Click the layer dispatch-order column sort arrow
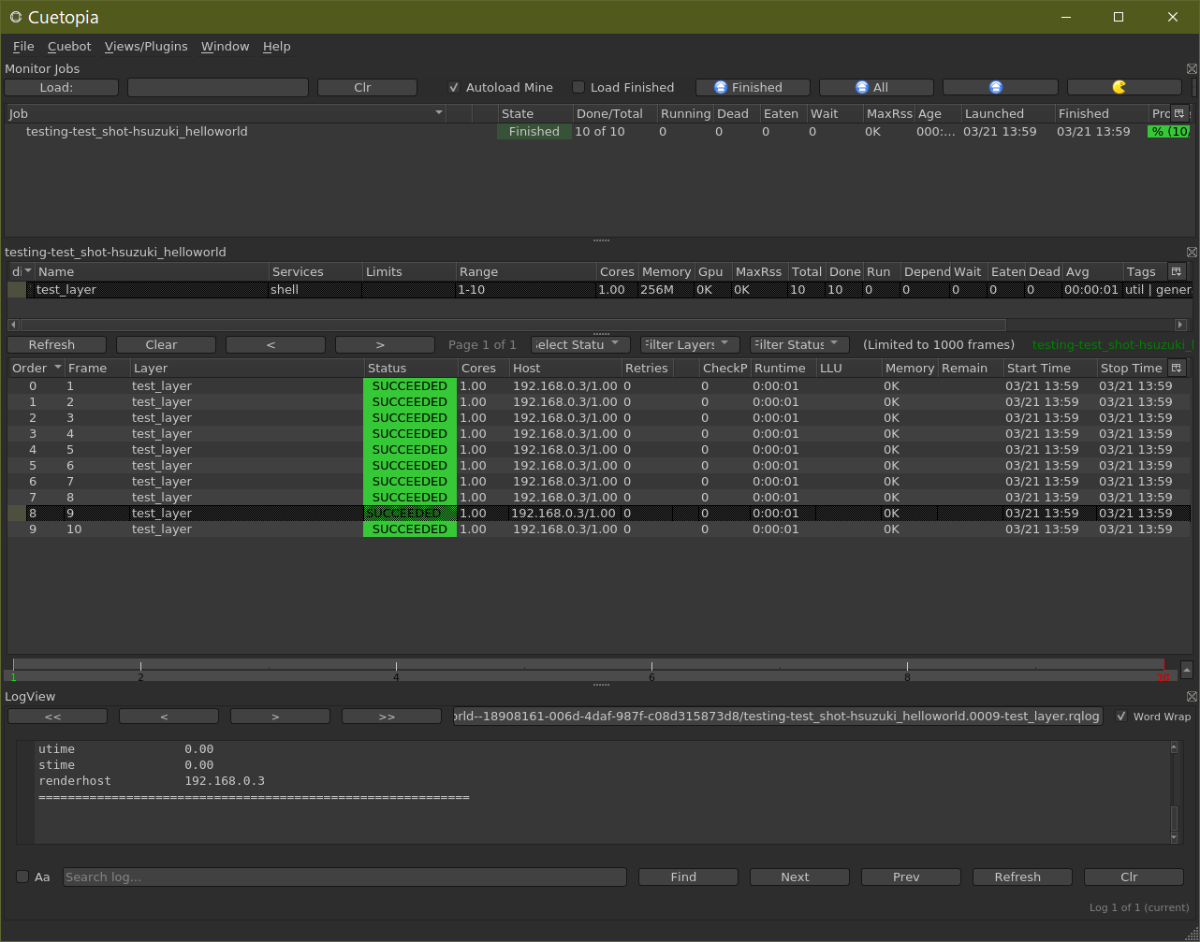This screenshot has height=942, width=1200. [x=28, y=271]
